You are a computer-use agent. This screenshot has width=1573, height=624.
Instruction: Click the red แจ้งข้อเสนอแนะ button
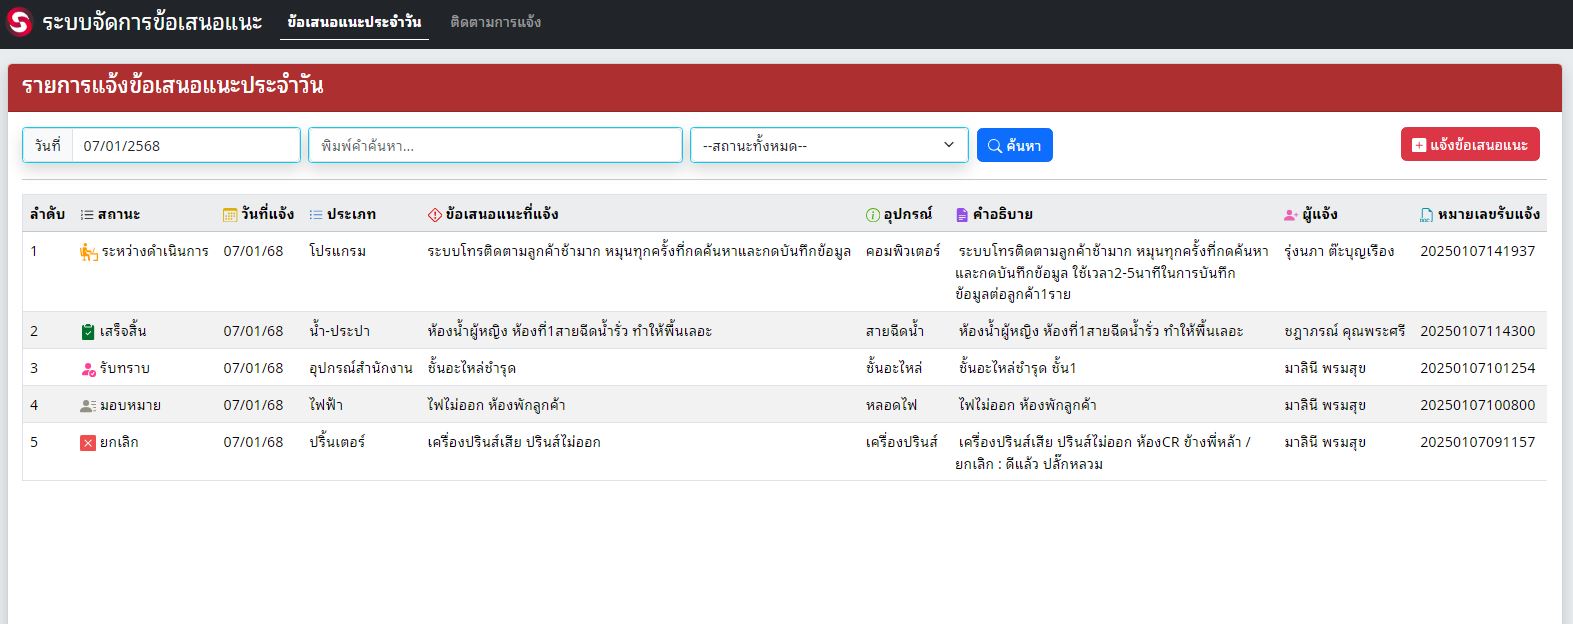click(x=1470, y=145)
